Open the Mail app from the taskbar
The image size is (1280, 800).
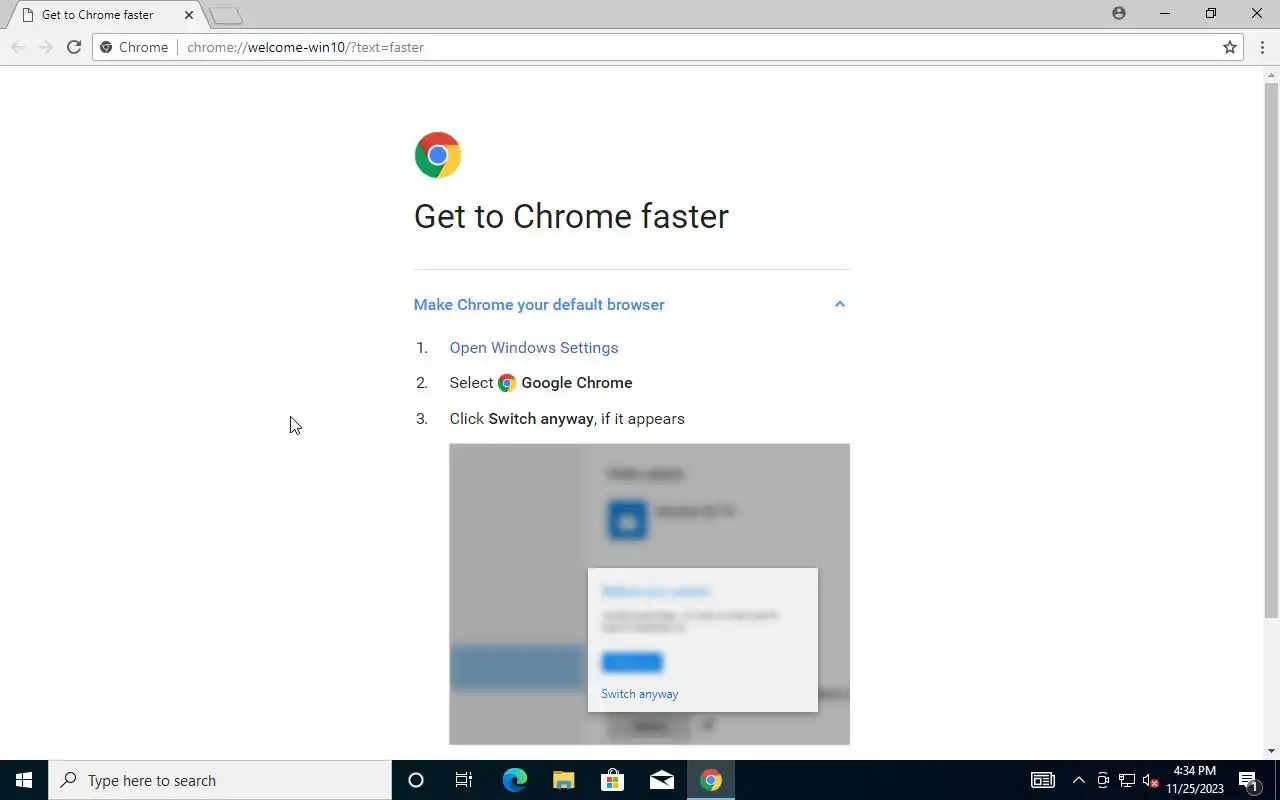[x=661, y=780]
